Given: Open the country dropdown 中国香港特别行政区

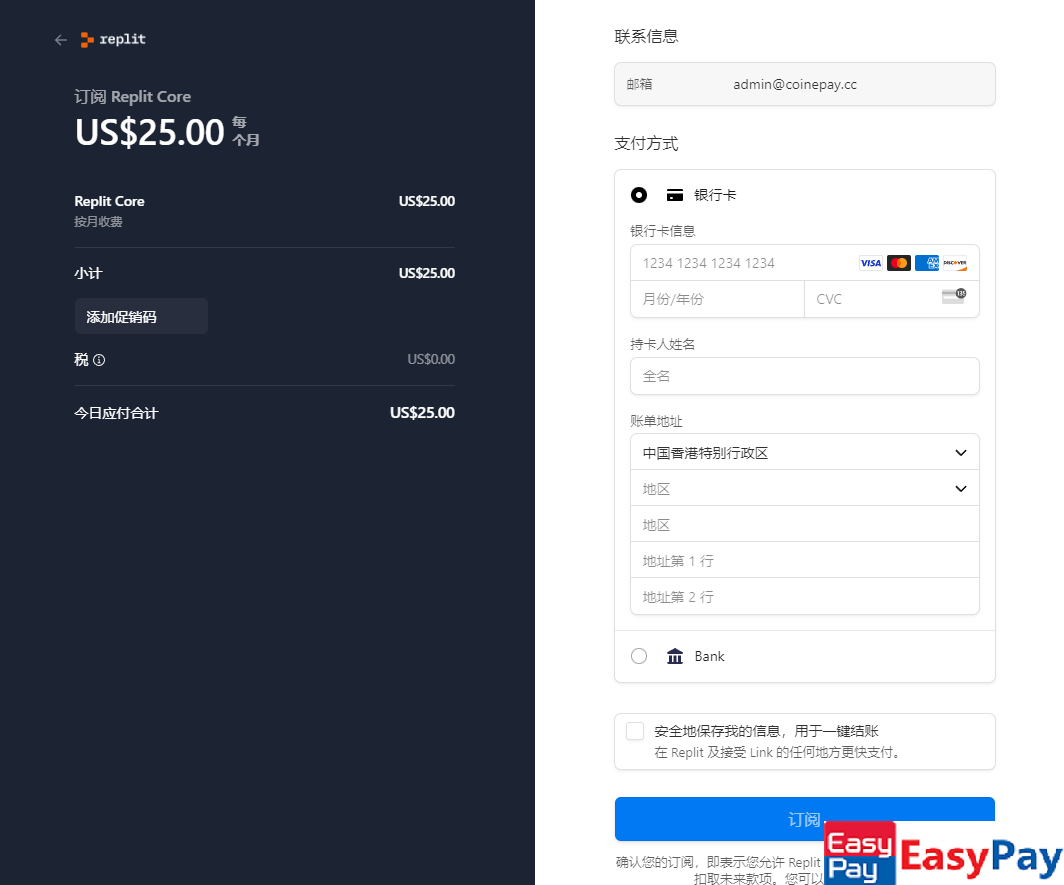Looking at the screenshot, I should tap(805, 453).
